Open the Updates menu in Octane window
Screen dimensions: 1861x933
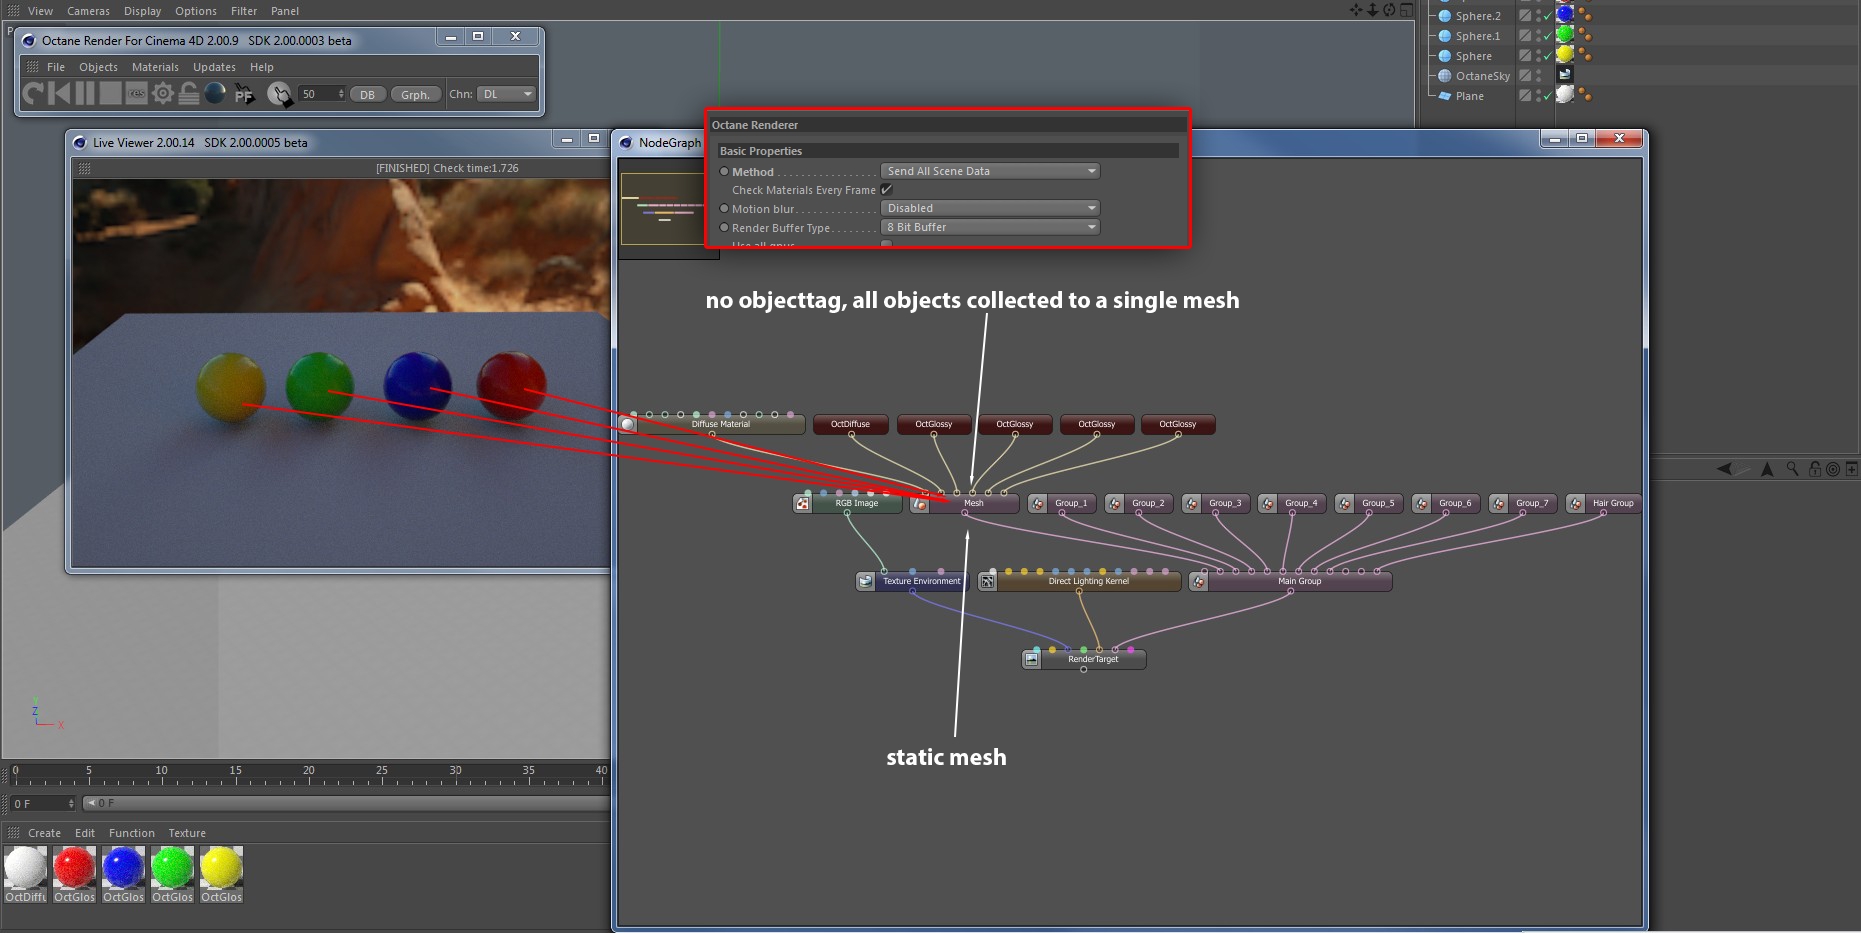click(214, 67)
